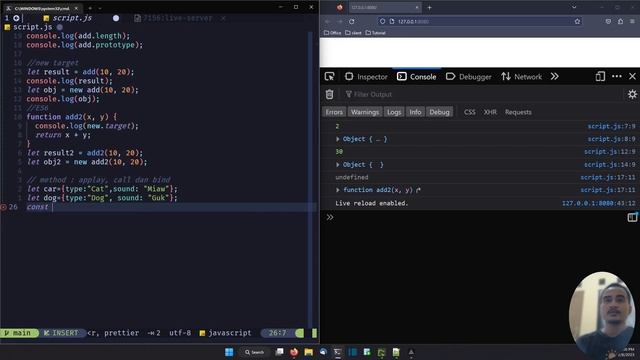This screenshot has width=640, height=360.
Task: Toggle the CSS filter
Action: pos(469,112)
